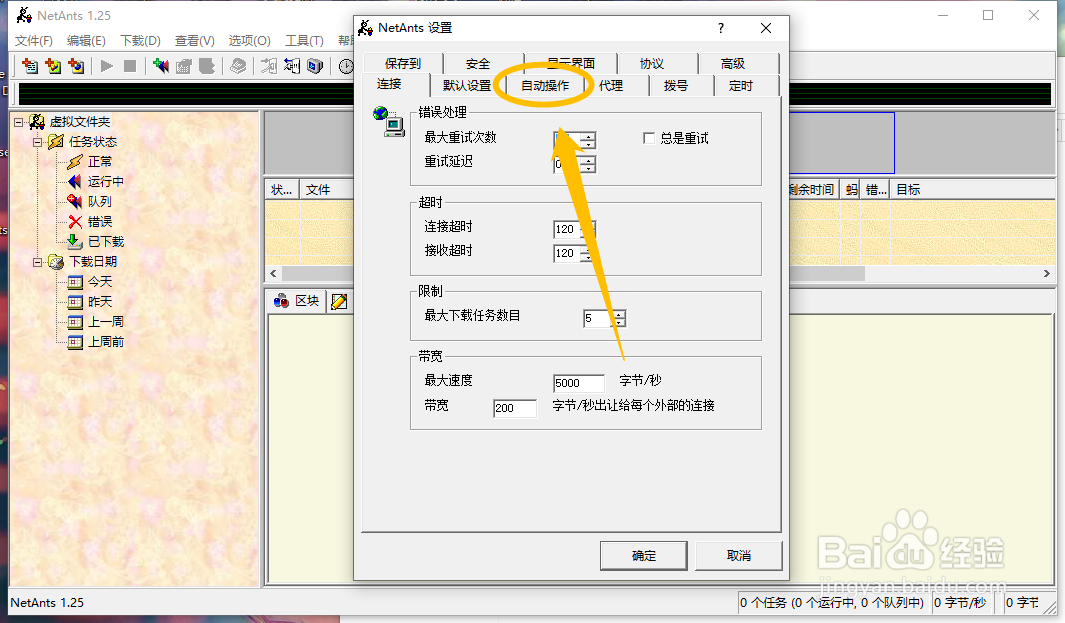Collapse the 任务状态 tree node
This screenshot has height=623, width=1065.
(38, 142)
